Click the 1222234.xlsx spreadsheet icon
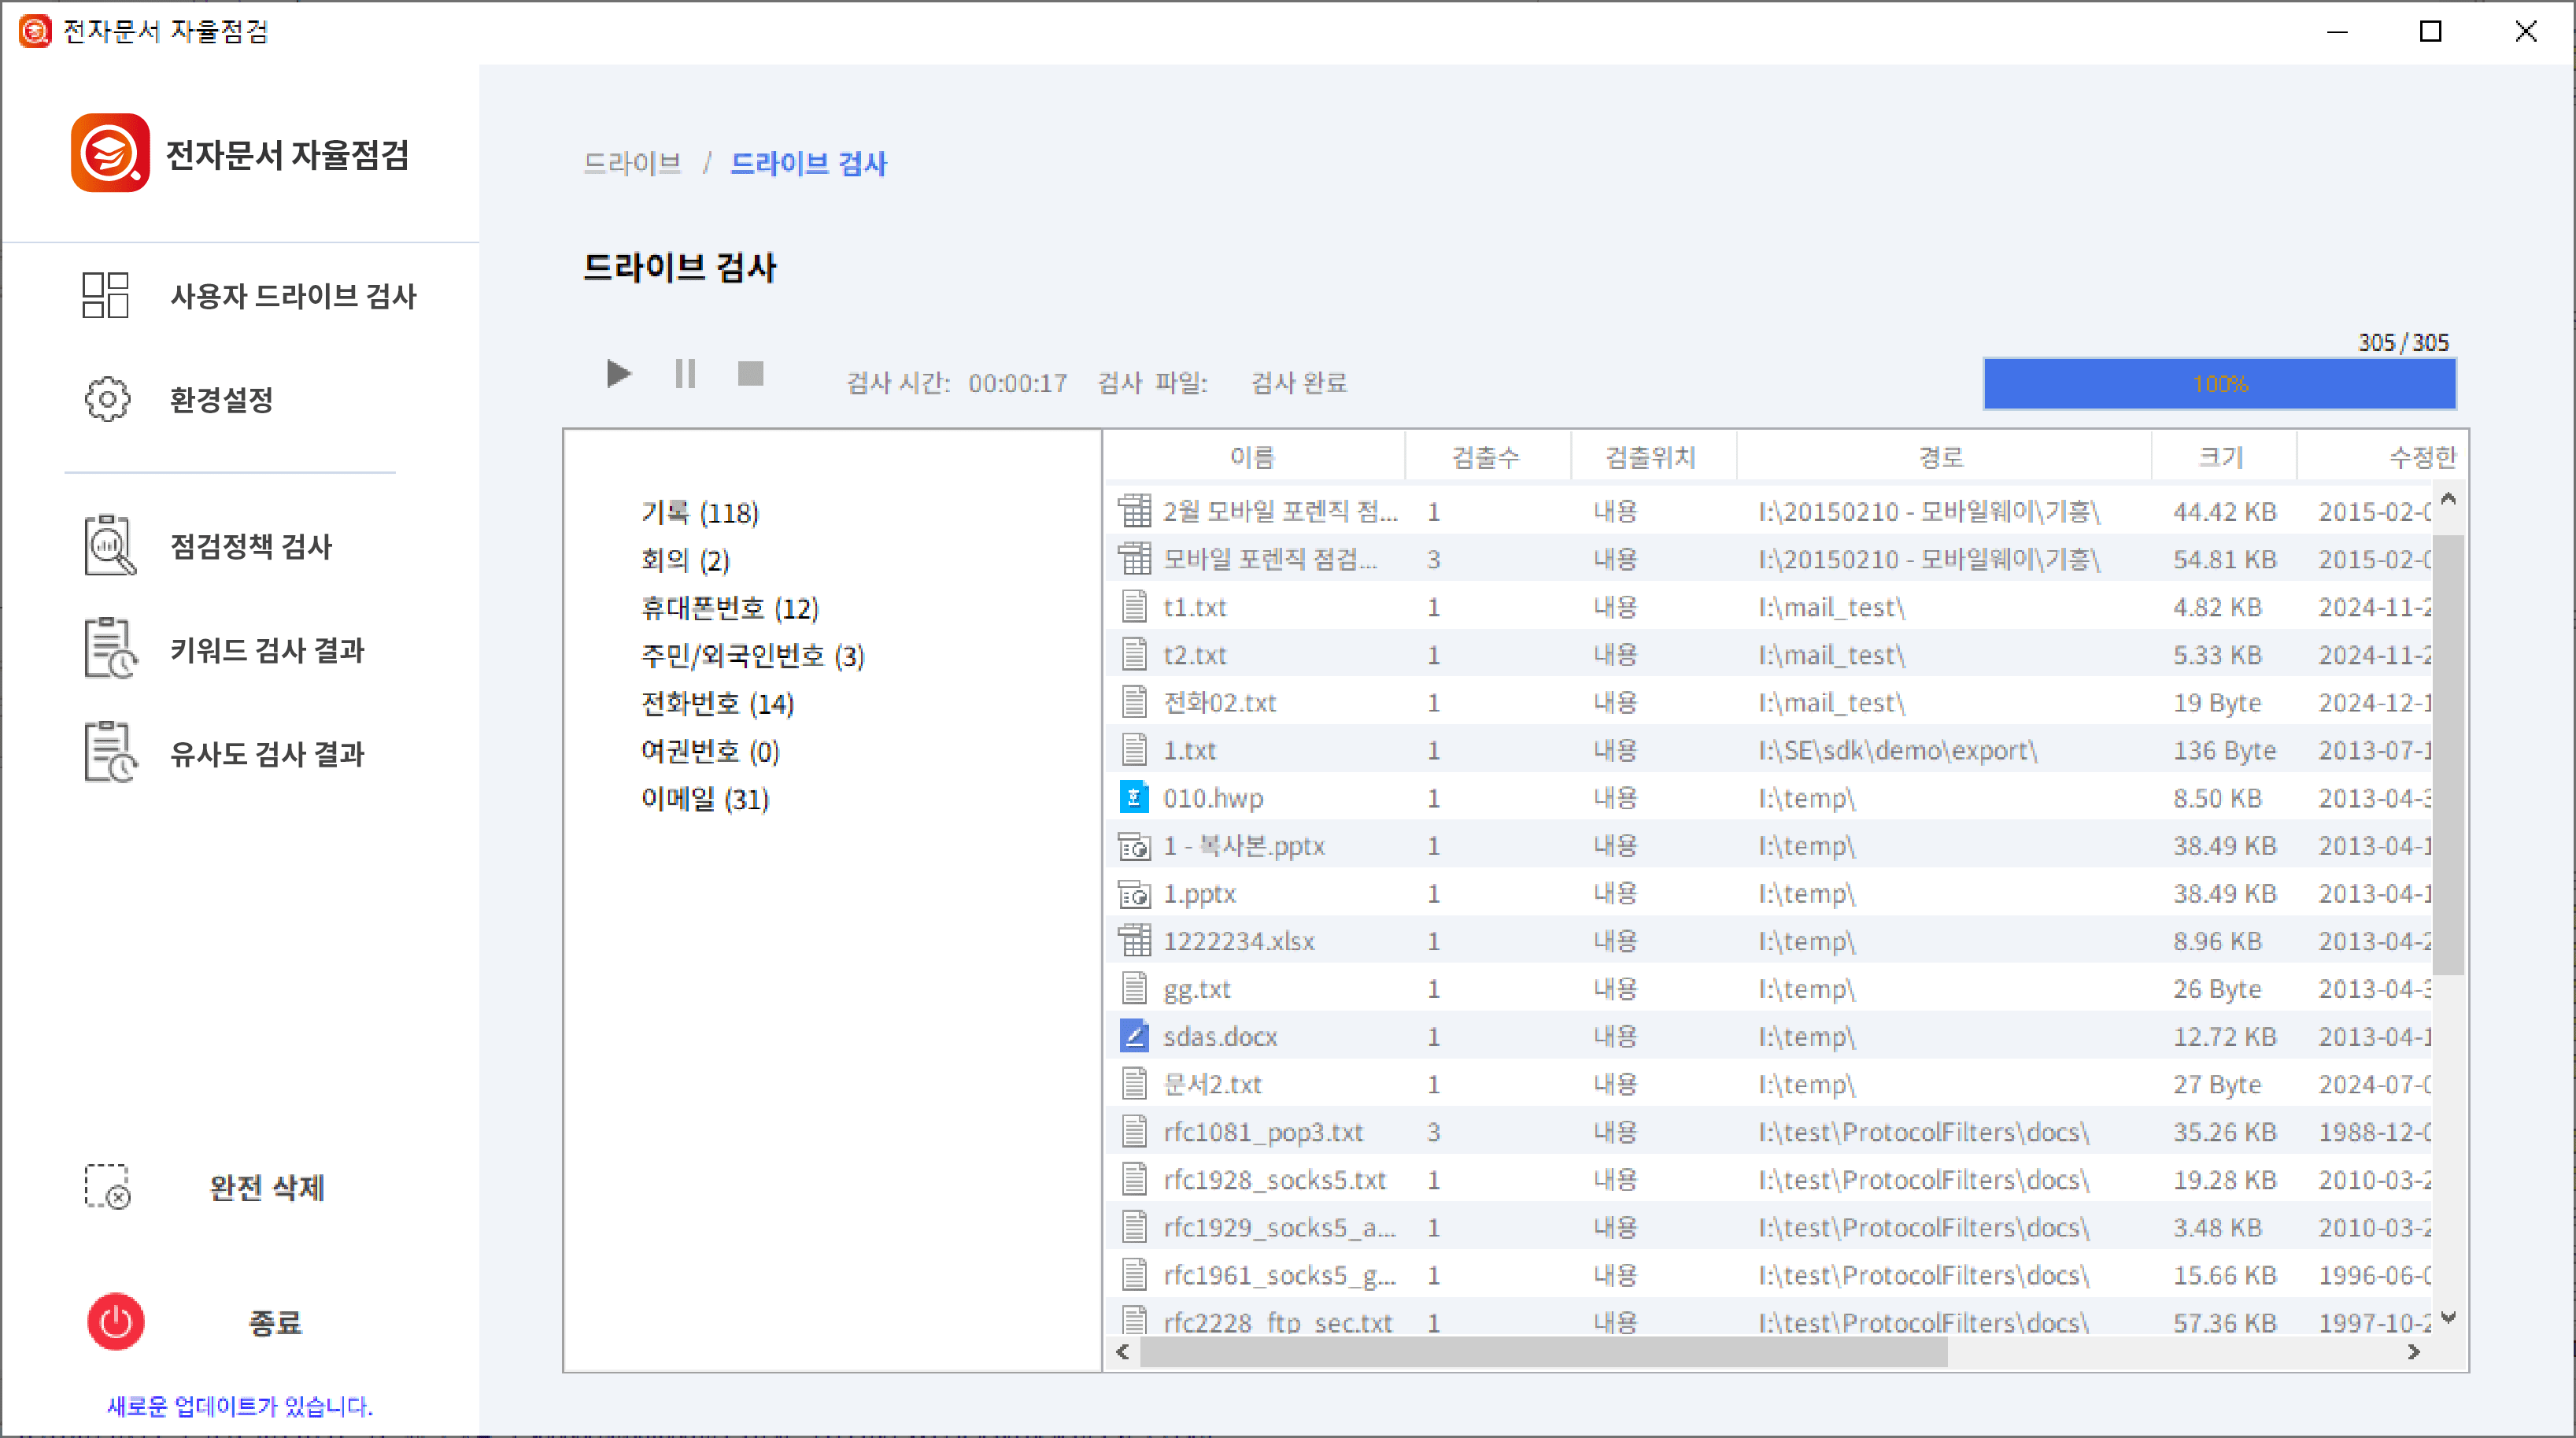Screen dimensions: 2576x1438 coord(1134,940)
